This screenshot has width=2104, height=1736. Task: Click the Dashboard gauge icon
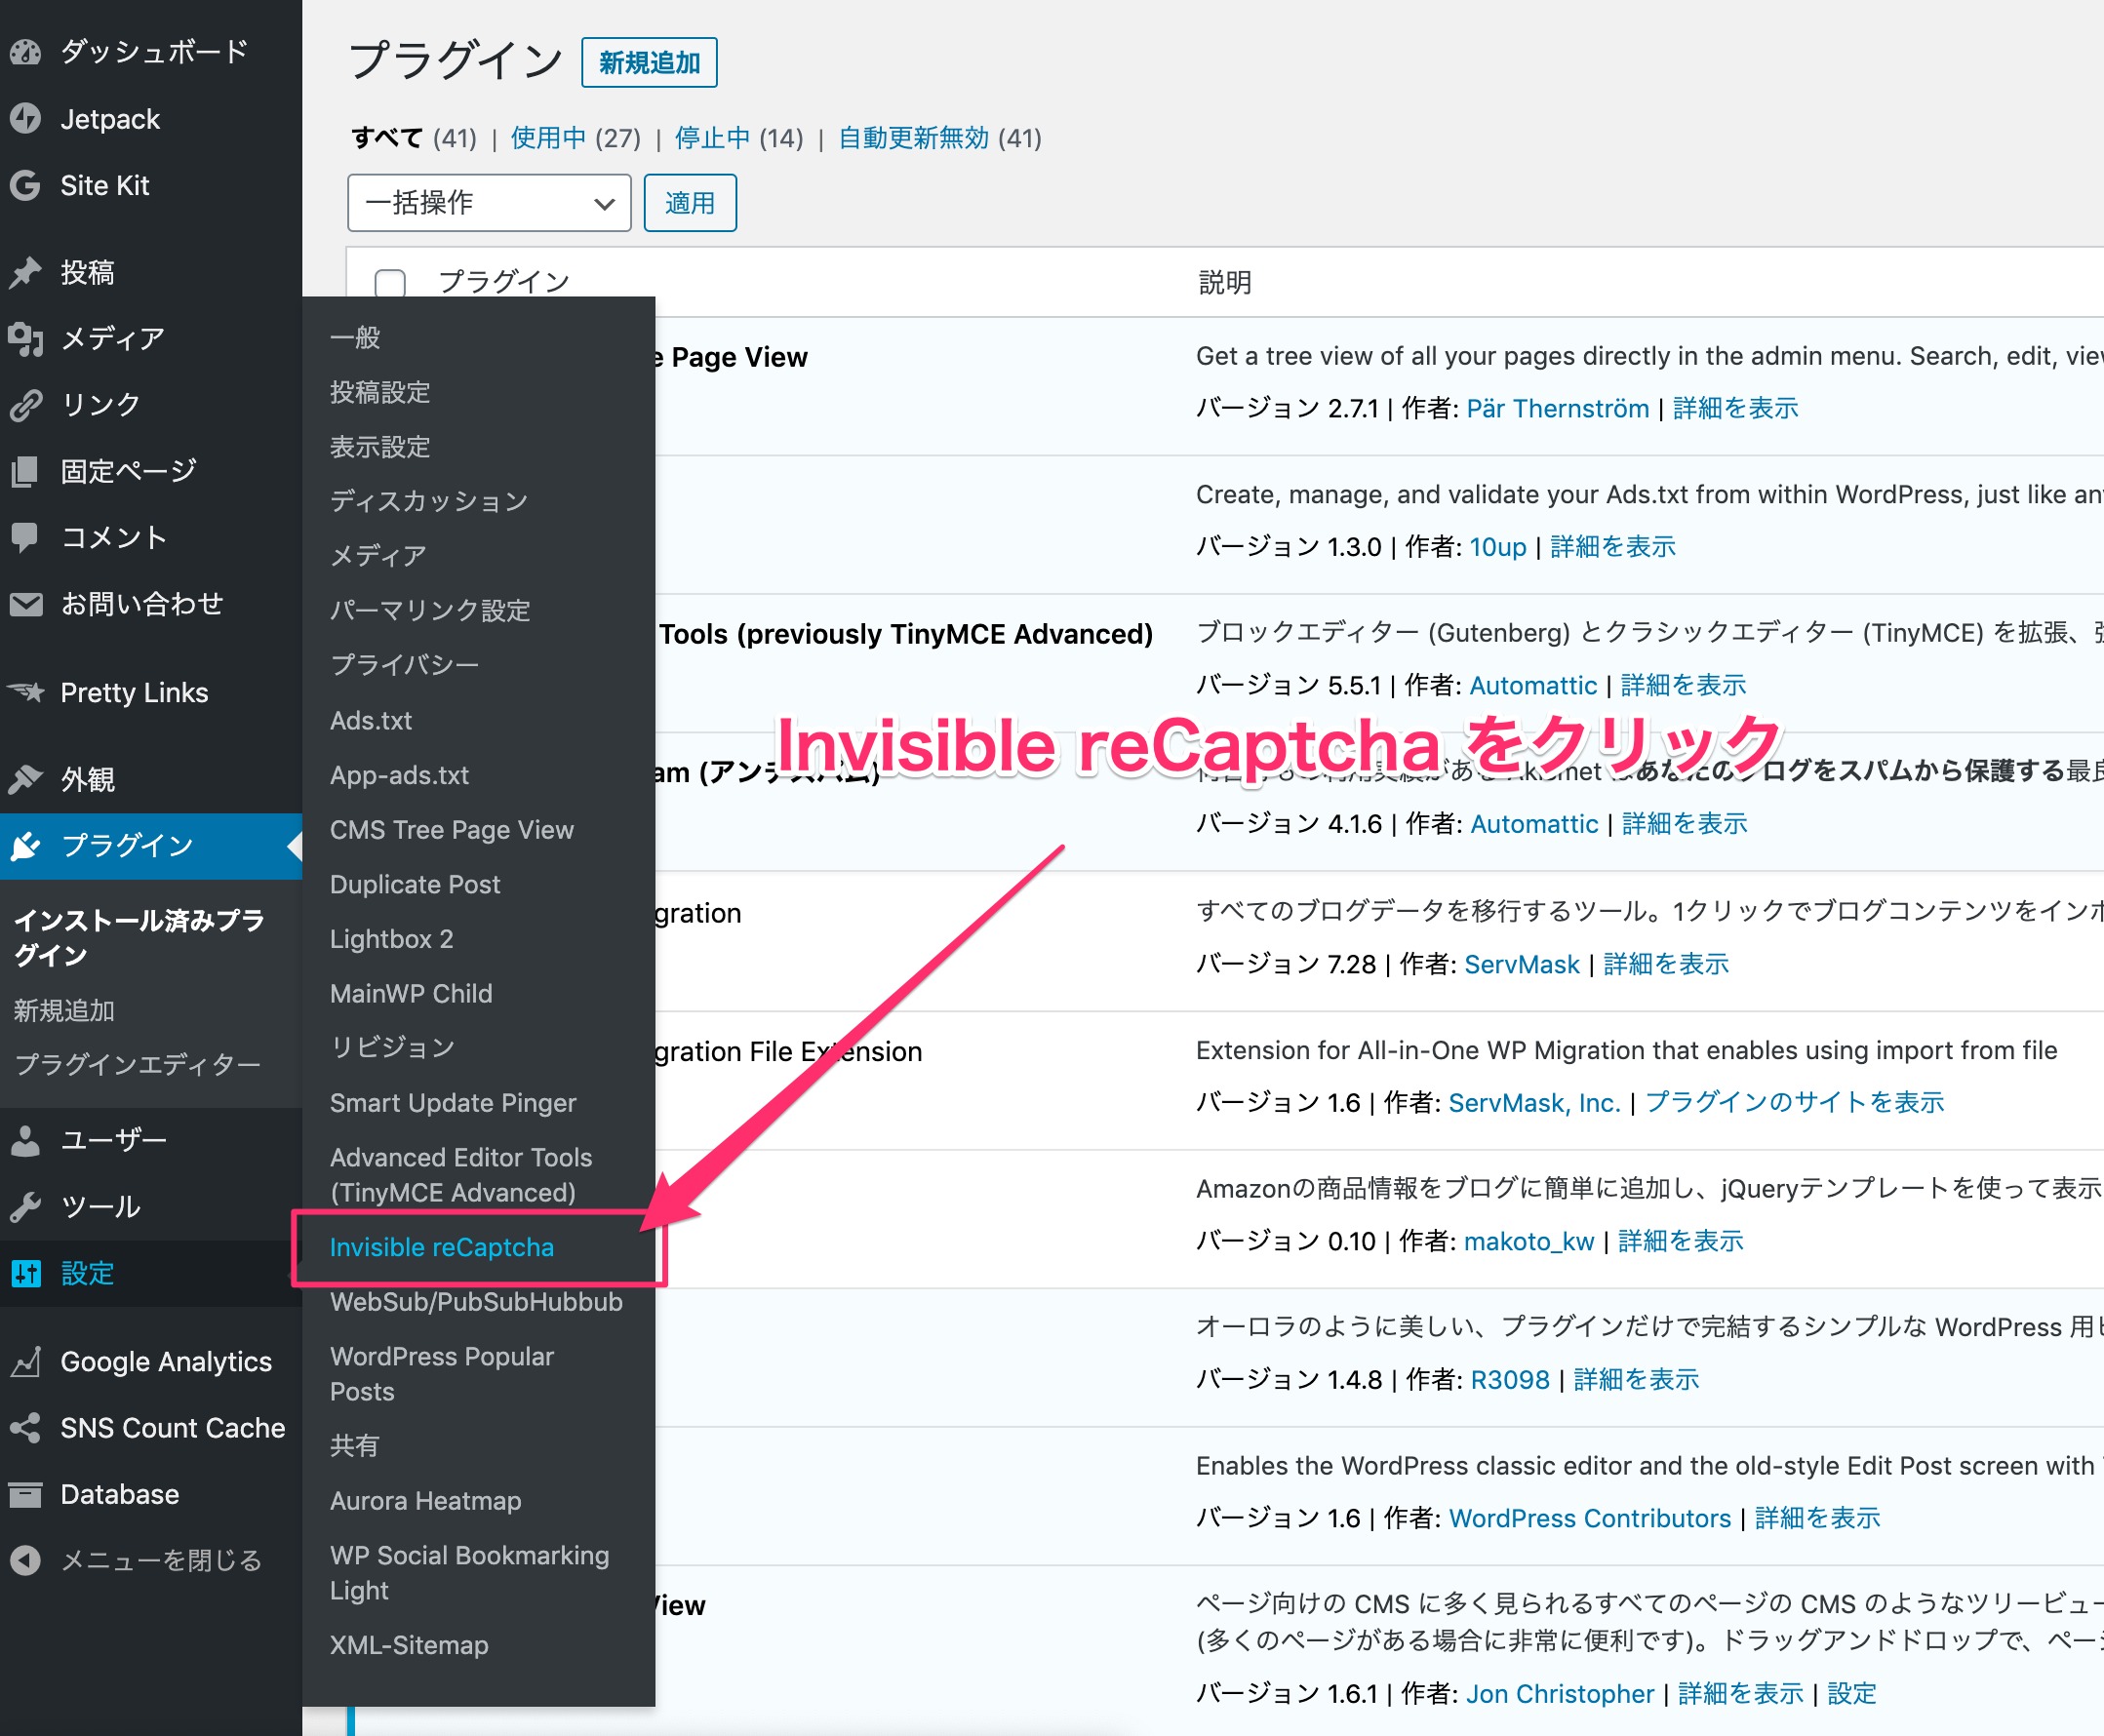26,52
